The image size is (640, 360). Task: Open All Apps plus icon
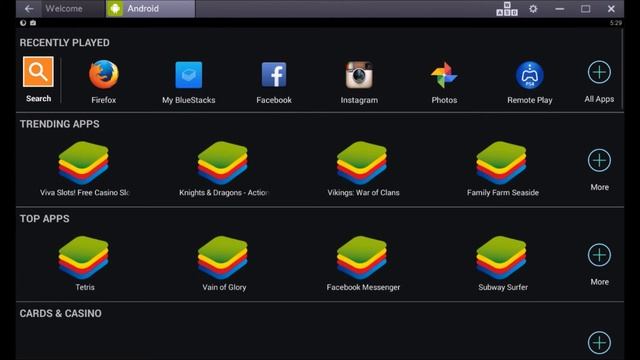pos(599,72)
